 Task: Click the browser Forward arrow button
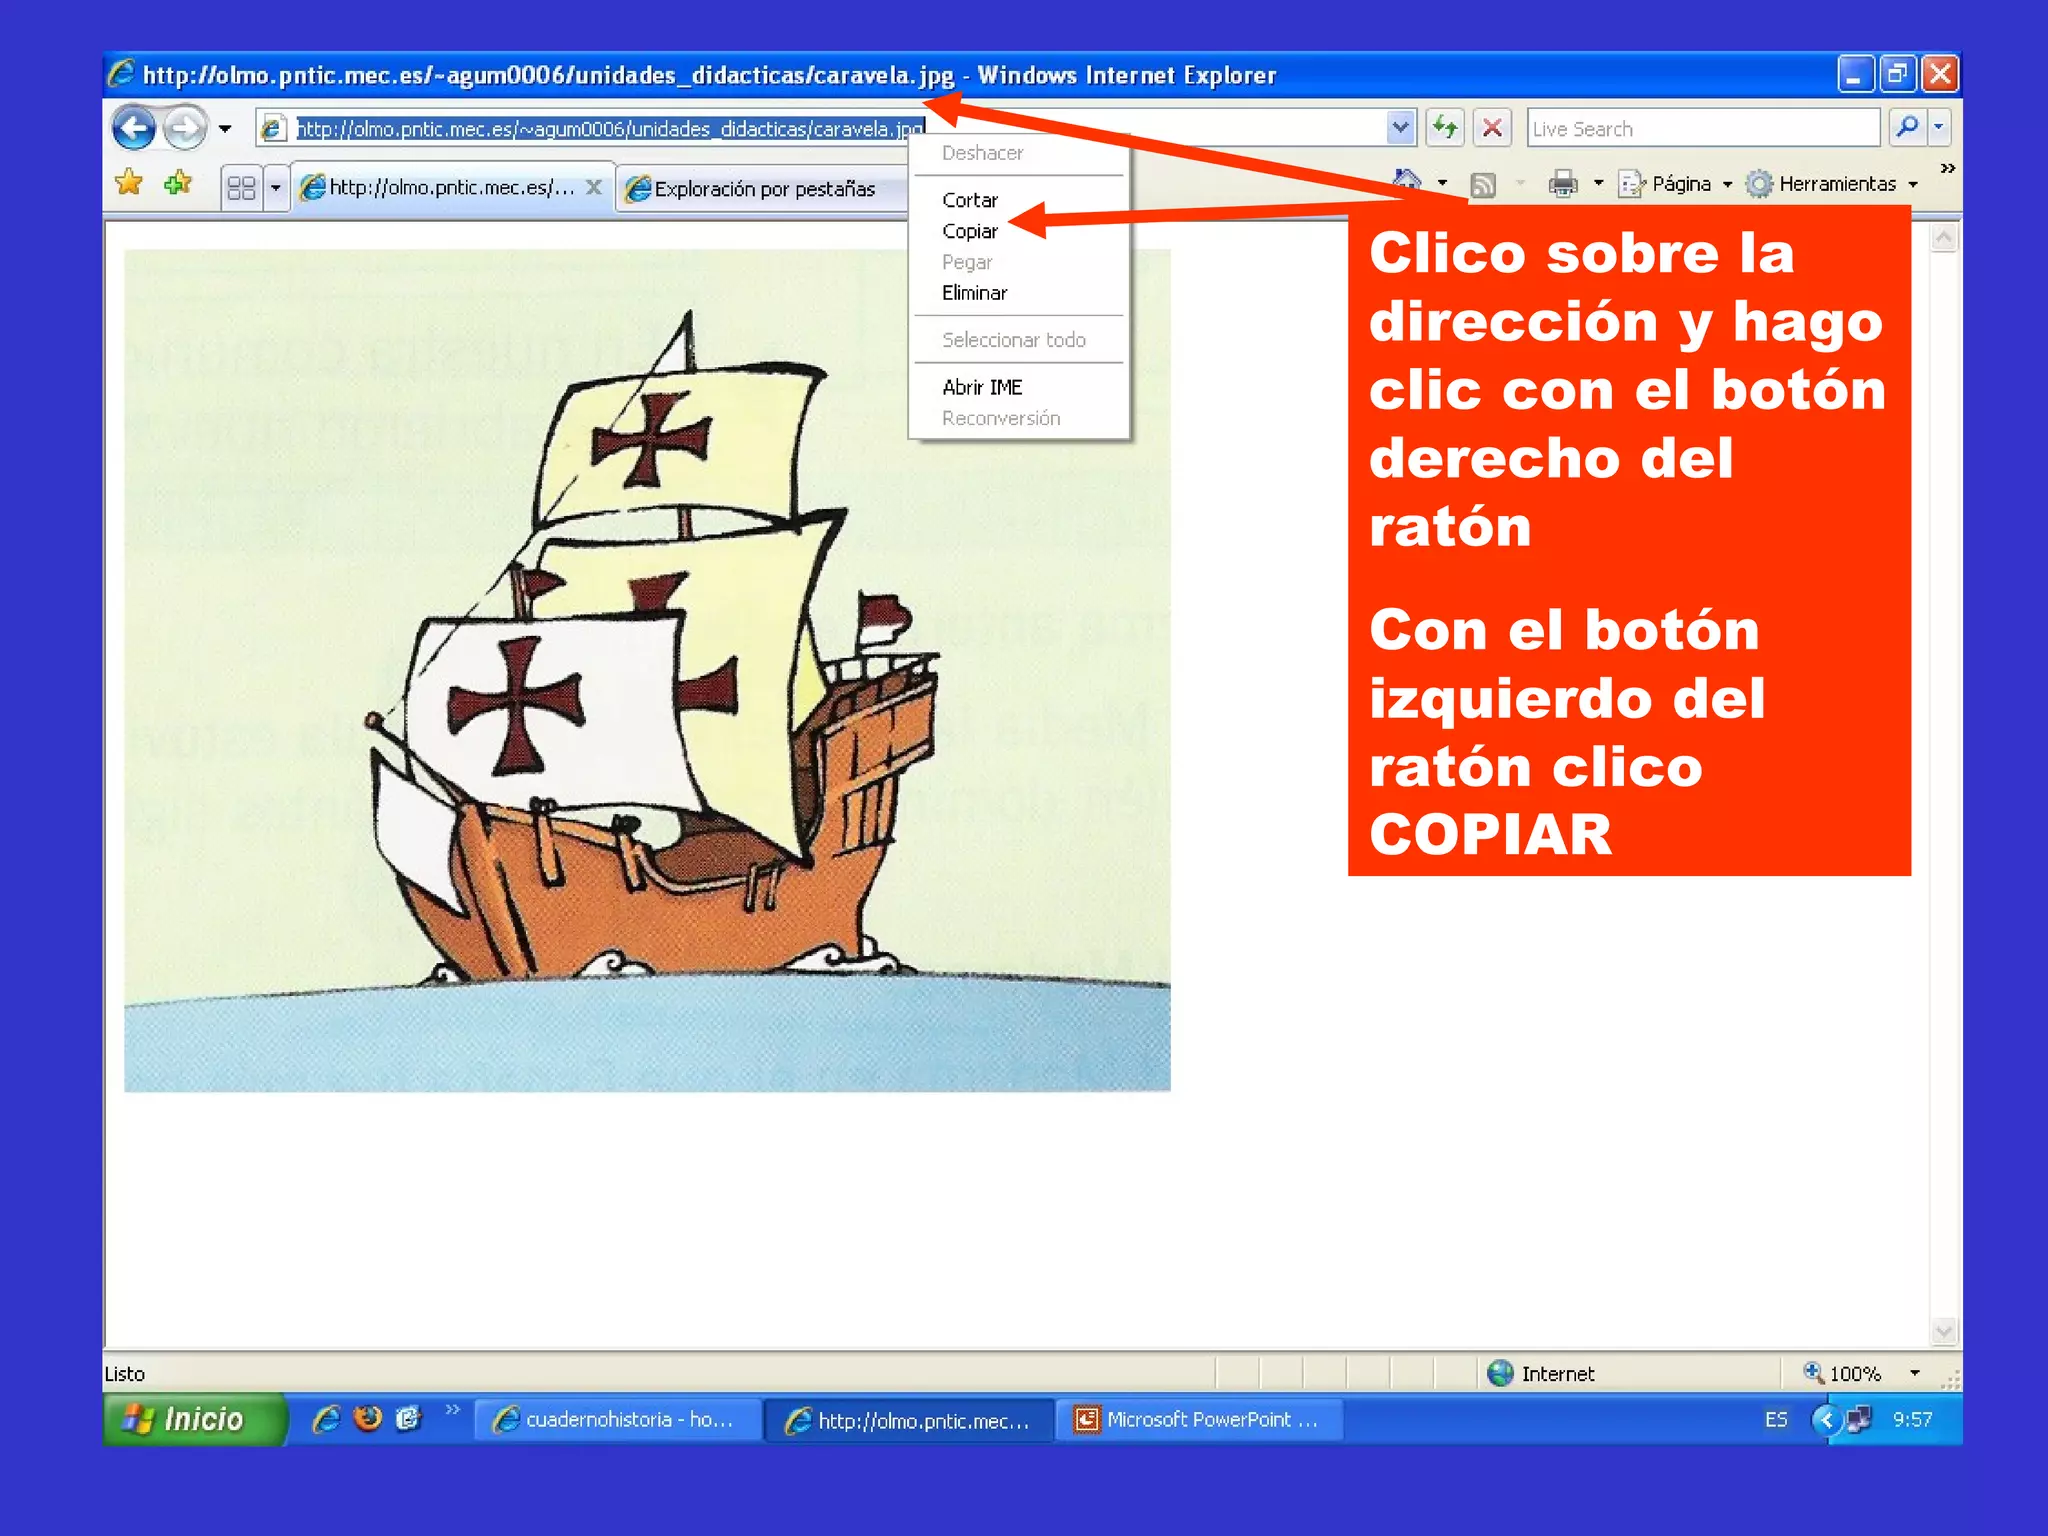tap(185, 128)
